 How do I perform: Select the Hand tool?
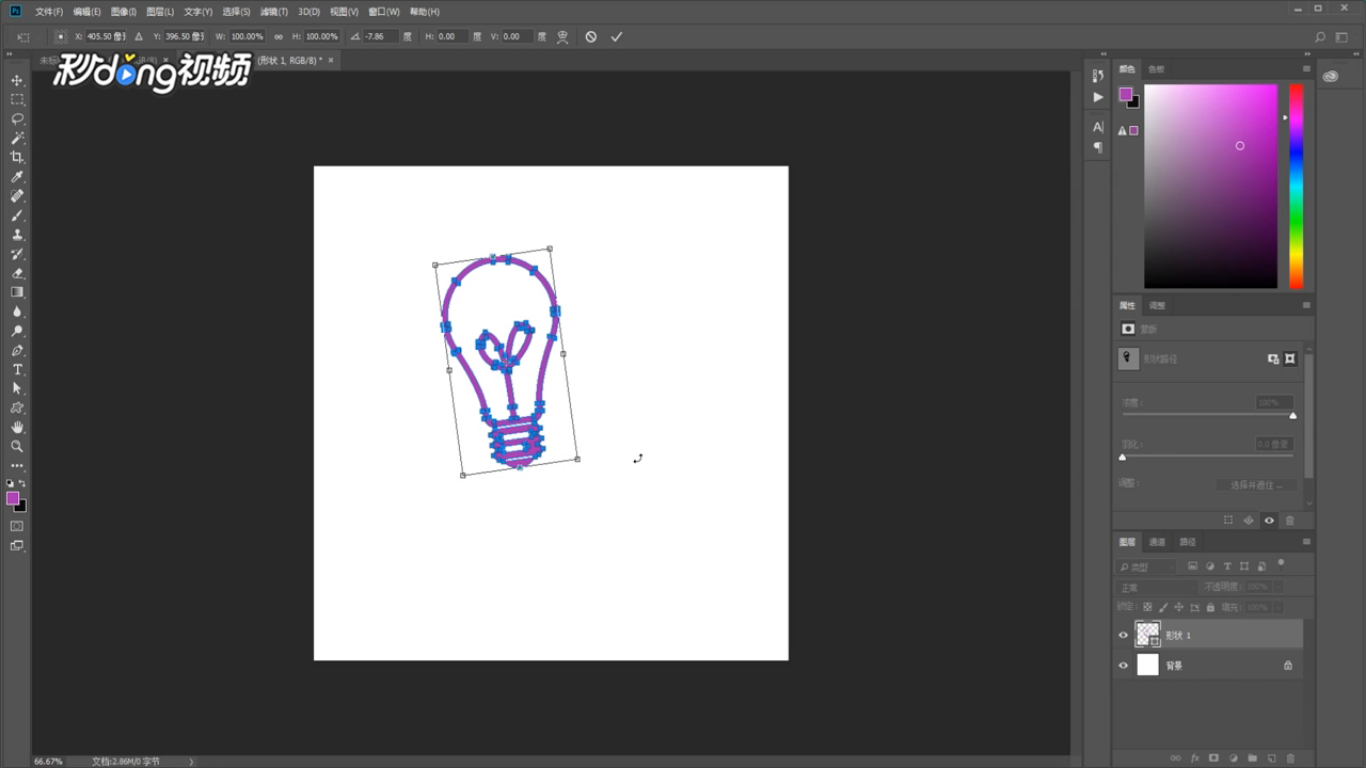point(17,427)
